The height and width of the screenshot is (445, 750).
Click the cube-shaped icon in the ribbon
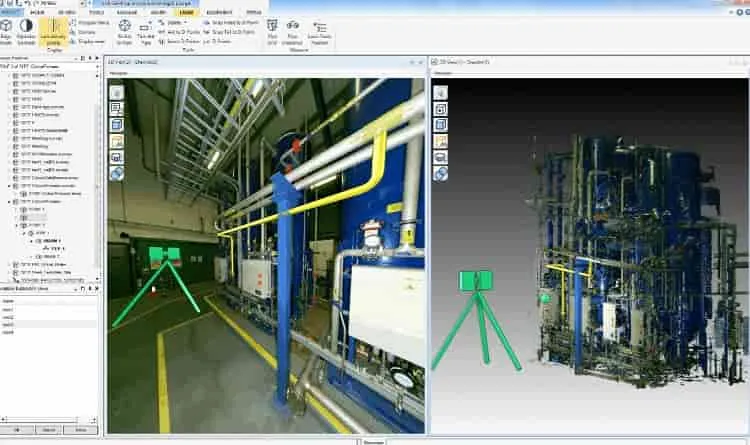point(6,25)
